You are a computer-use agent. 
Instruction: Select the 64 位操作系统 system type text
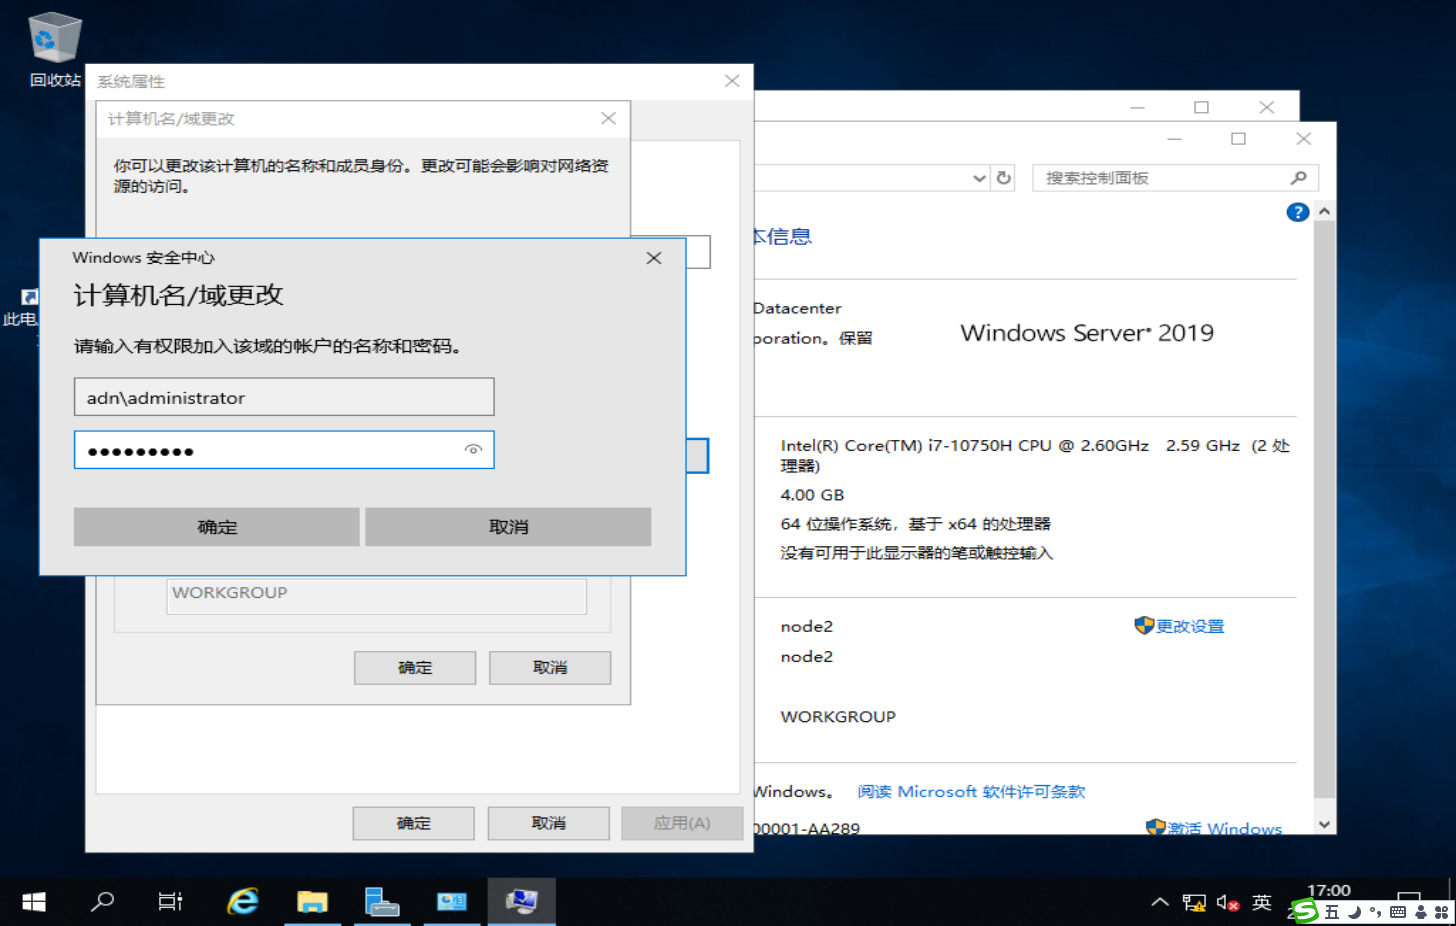[x=915, y=524]
